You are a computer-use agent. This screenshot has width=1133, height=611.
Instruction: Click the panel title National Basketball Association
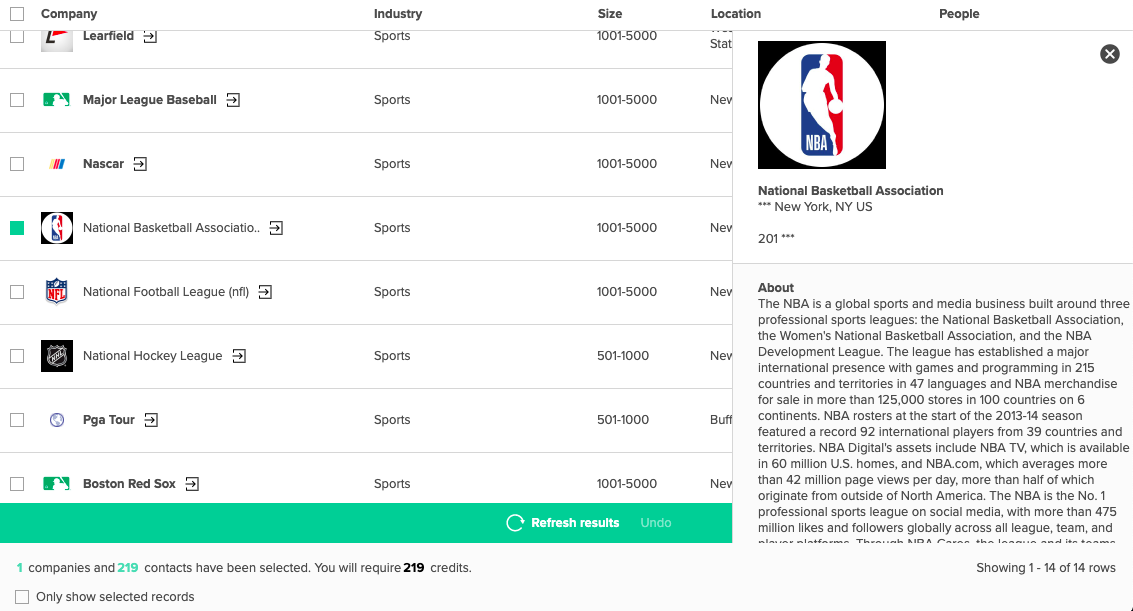tap(850, 191)
